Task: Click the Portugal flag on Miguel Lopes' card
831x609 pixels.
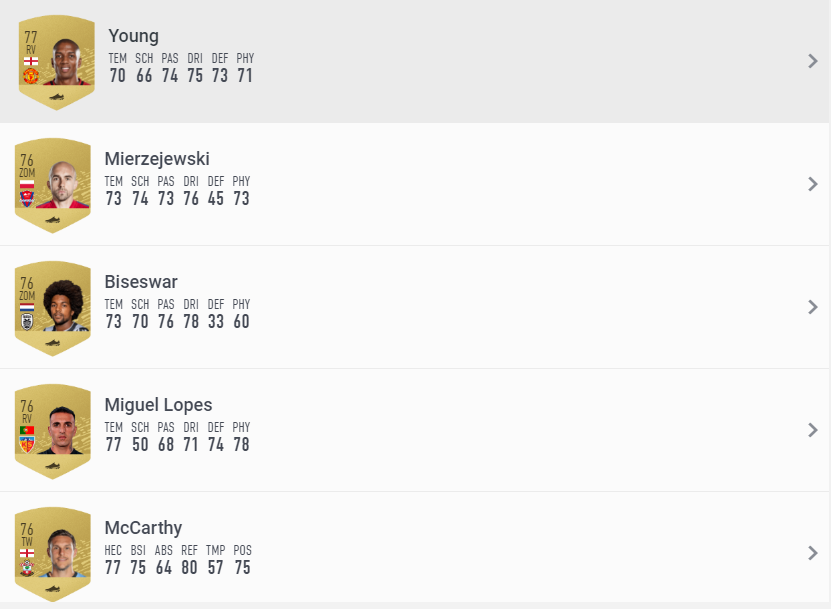Action: (x=27, y=431)
